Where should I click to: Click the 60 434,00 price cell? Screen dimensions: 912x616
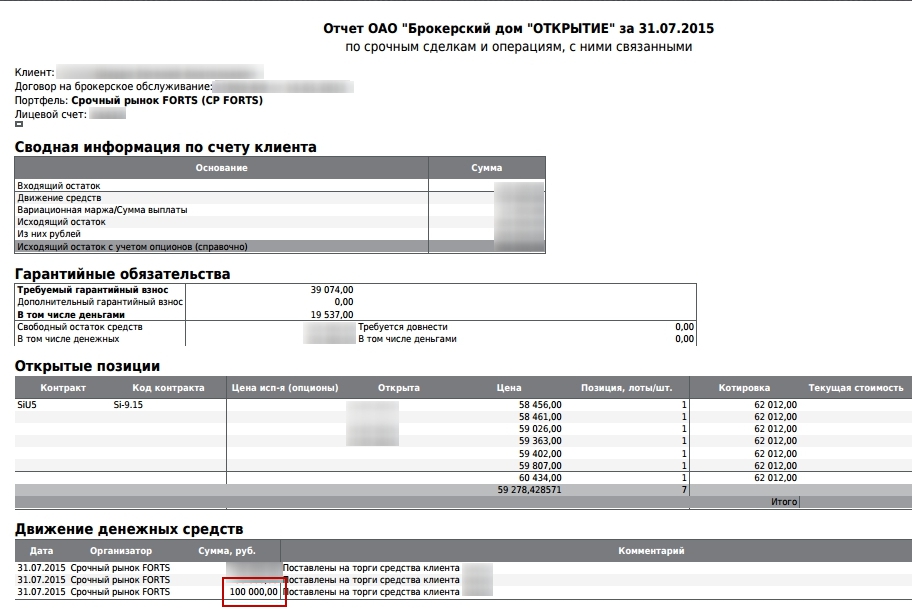pyautogui.click(x=540, y=477)
